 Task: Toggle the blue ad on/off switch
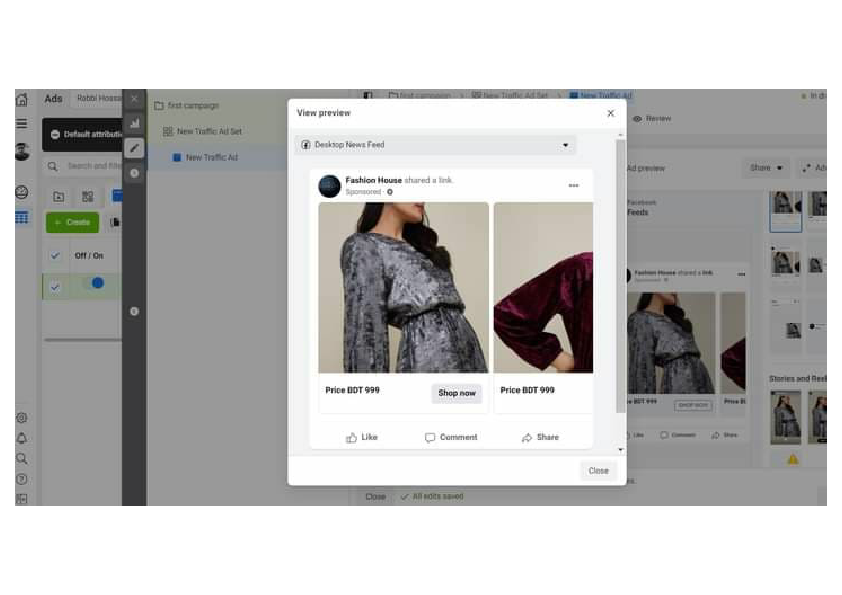click(96, 283)
